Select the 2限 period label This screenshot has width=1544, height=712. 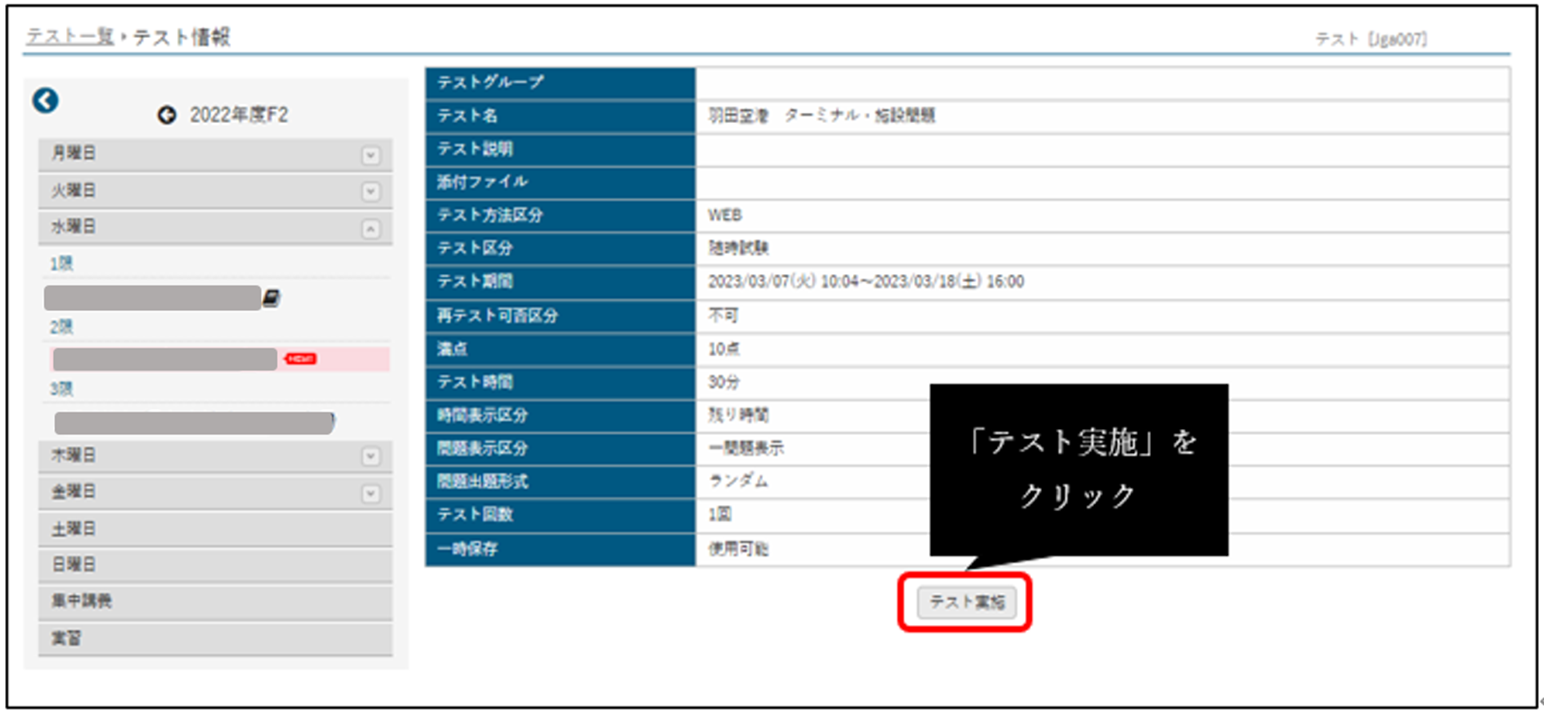(x=61, y=327)
